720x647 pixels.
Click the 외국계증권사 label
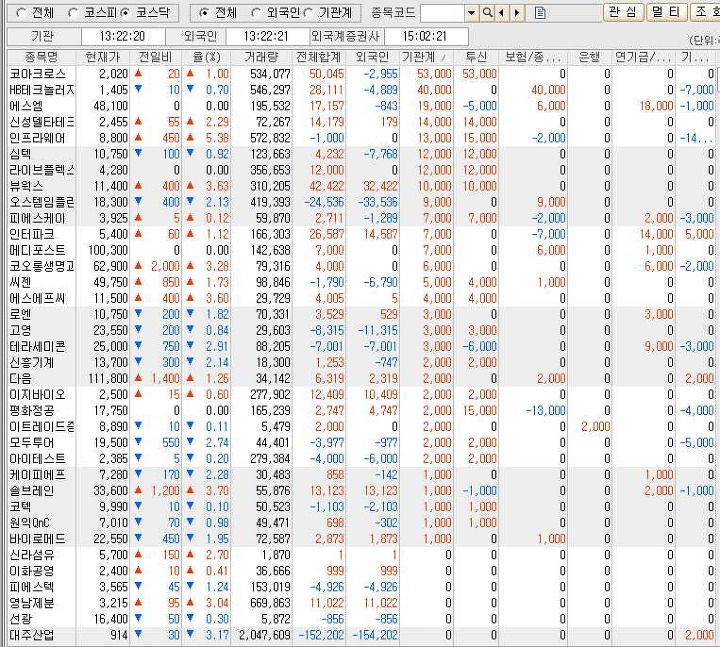point(345,36)
